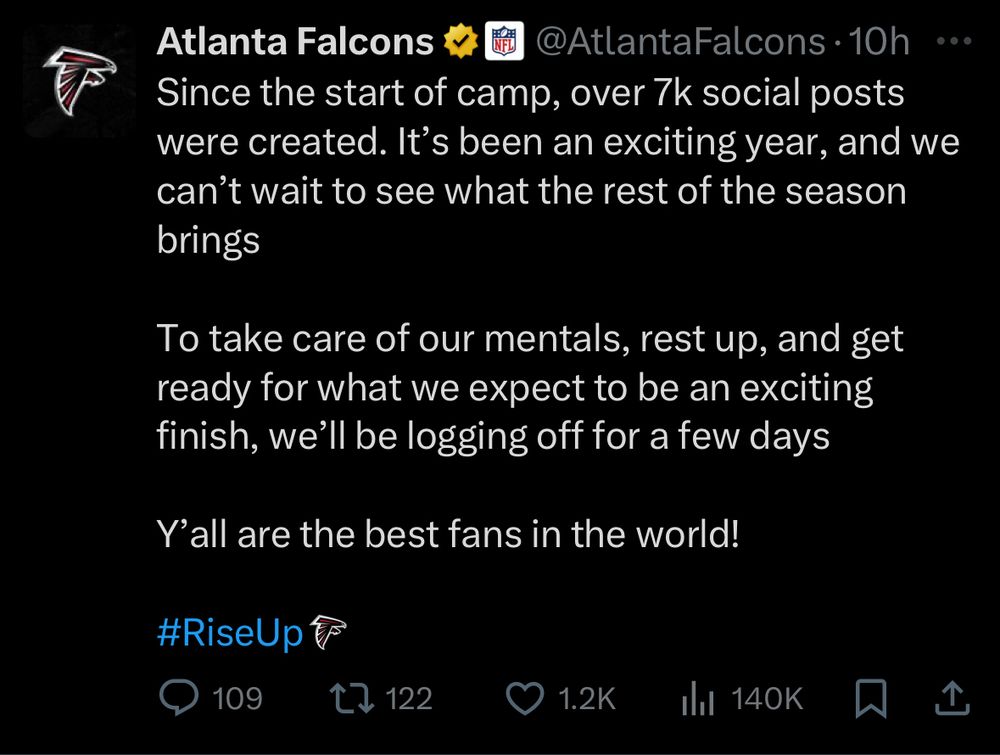Open the Atlanta Falcons profile avatar
This screenshot has height=755, width=1000.
tap(79, 80)
